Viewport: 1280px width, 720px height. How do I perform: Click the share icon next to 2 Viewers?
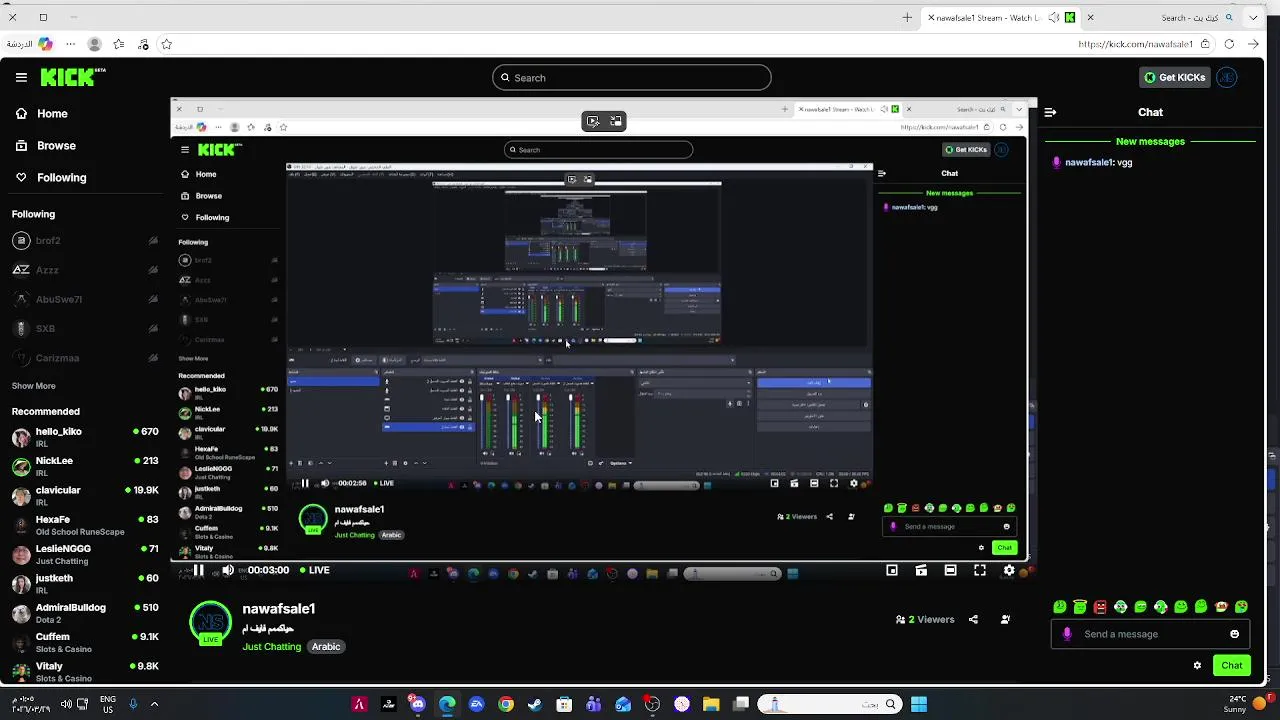[x=974, y=619]
